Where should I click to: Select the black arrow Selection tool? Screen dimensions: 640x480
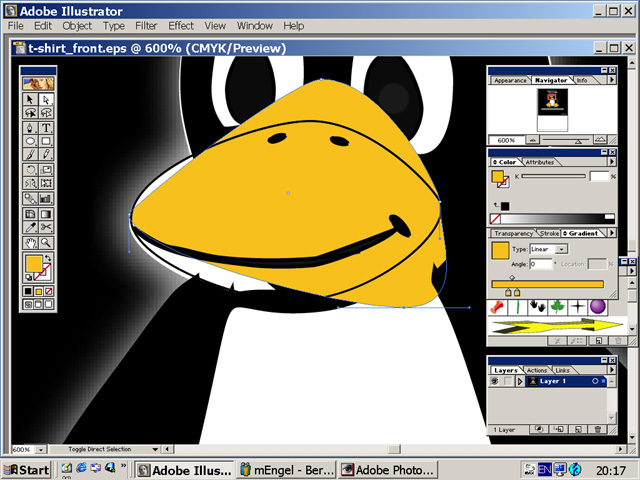click(30, 99)
